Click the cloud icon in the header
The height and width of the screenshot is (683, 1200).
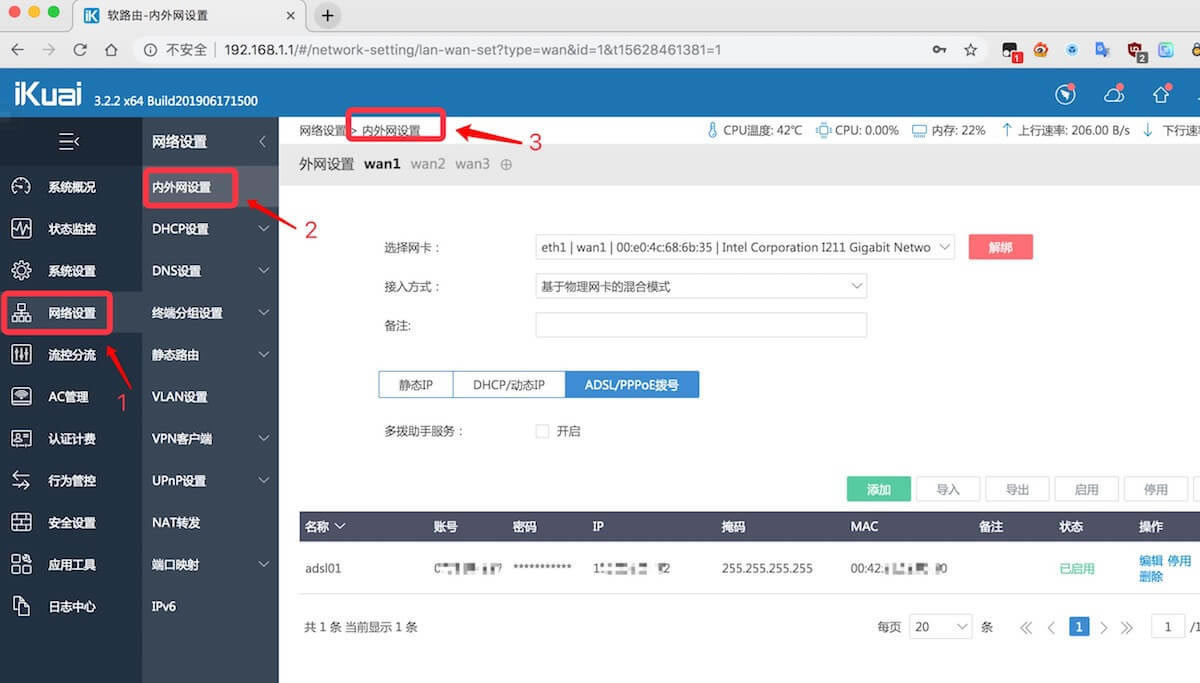point(1113,94)
